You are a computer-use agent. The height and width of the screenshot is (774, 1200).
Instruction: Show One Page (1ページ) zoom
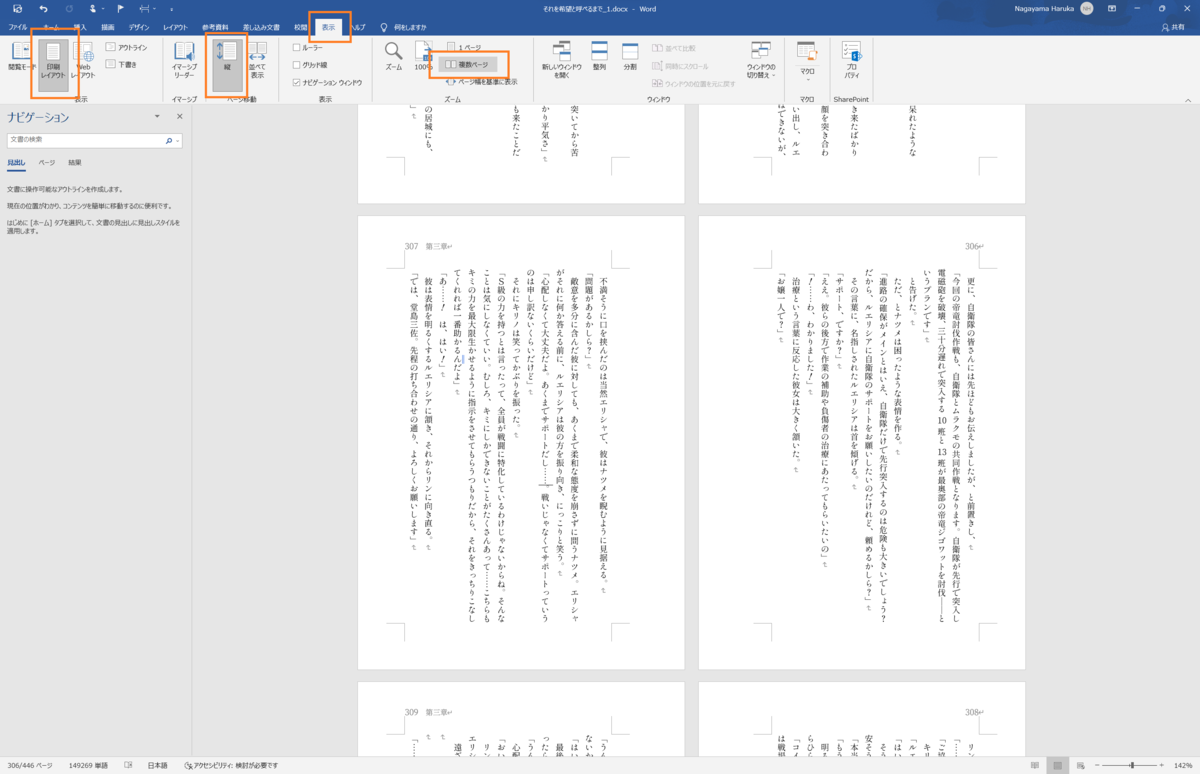(463, 47)
